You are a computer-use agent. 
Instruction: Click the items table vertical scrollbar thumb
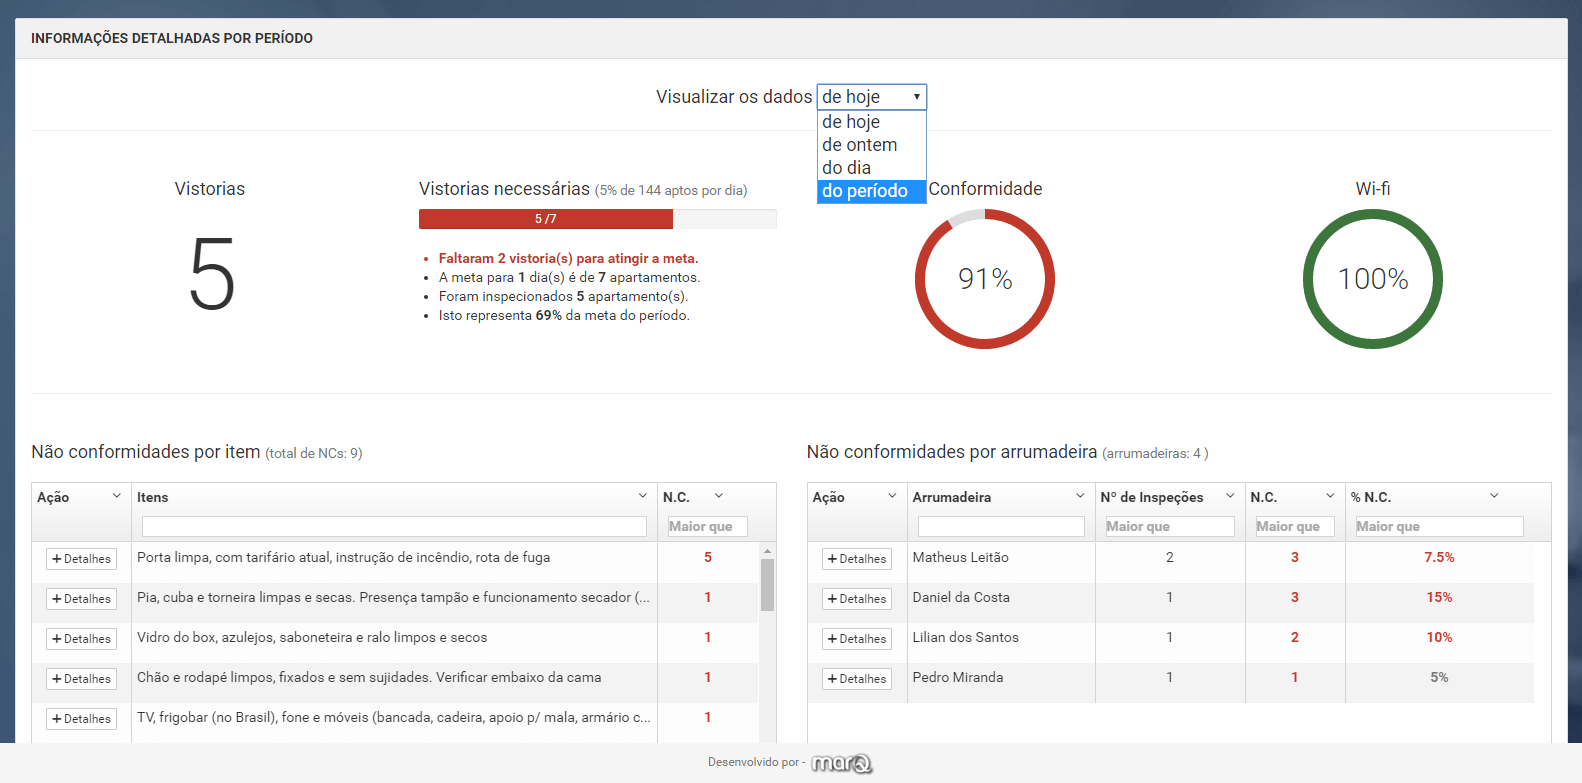(767, 585)
